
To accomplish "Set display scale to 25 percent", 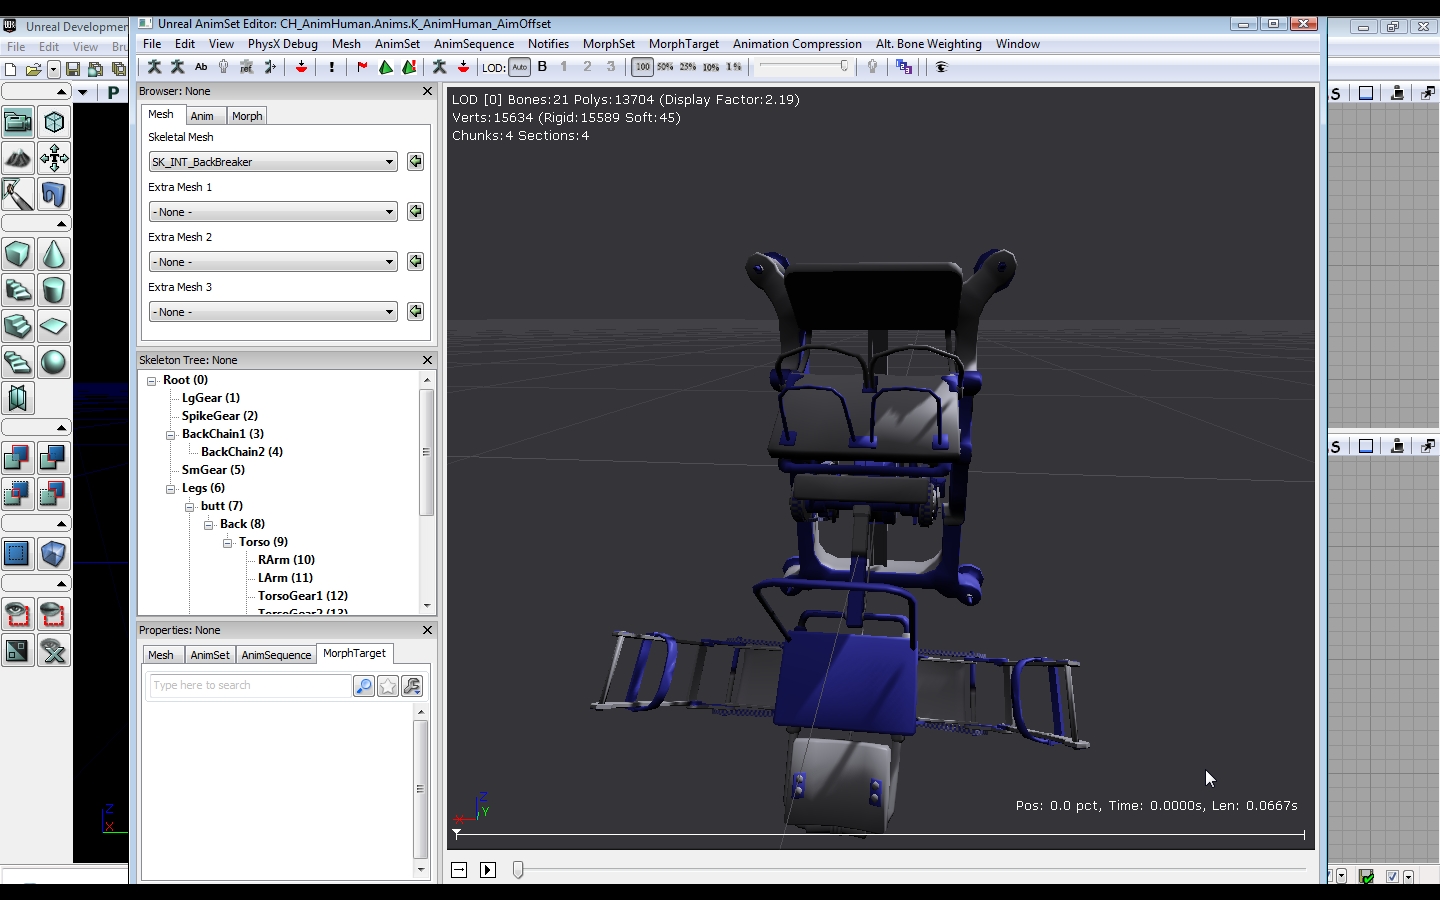I will pyautogui.click(x=688, y=67).
